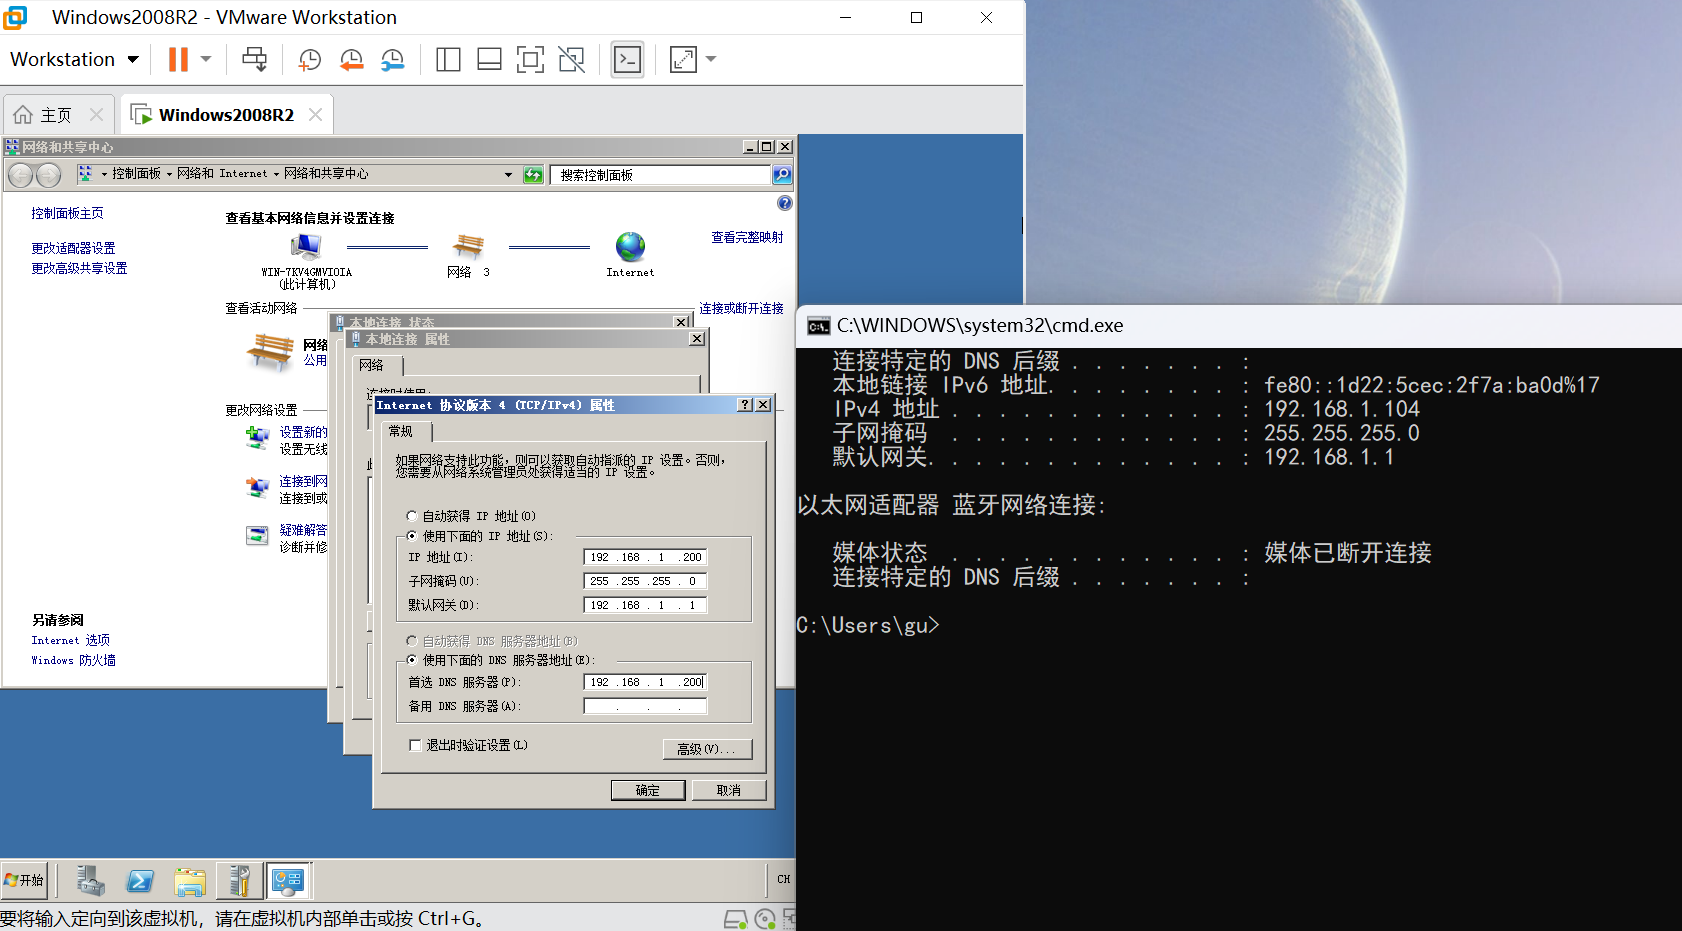Open the 控制面板主页 link

[x=67, y=213]
